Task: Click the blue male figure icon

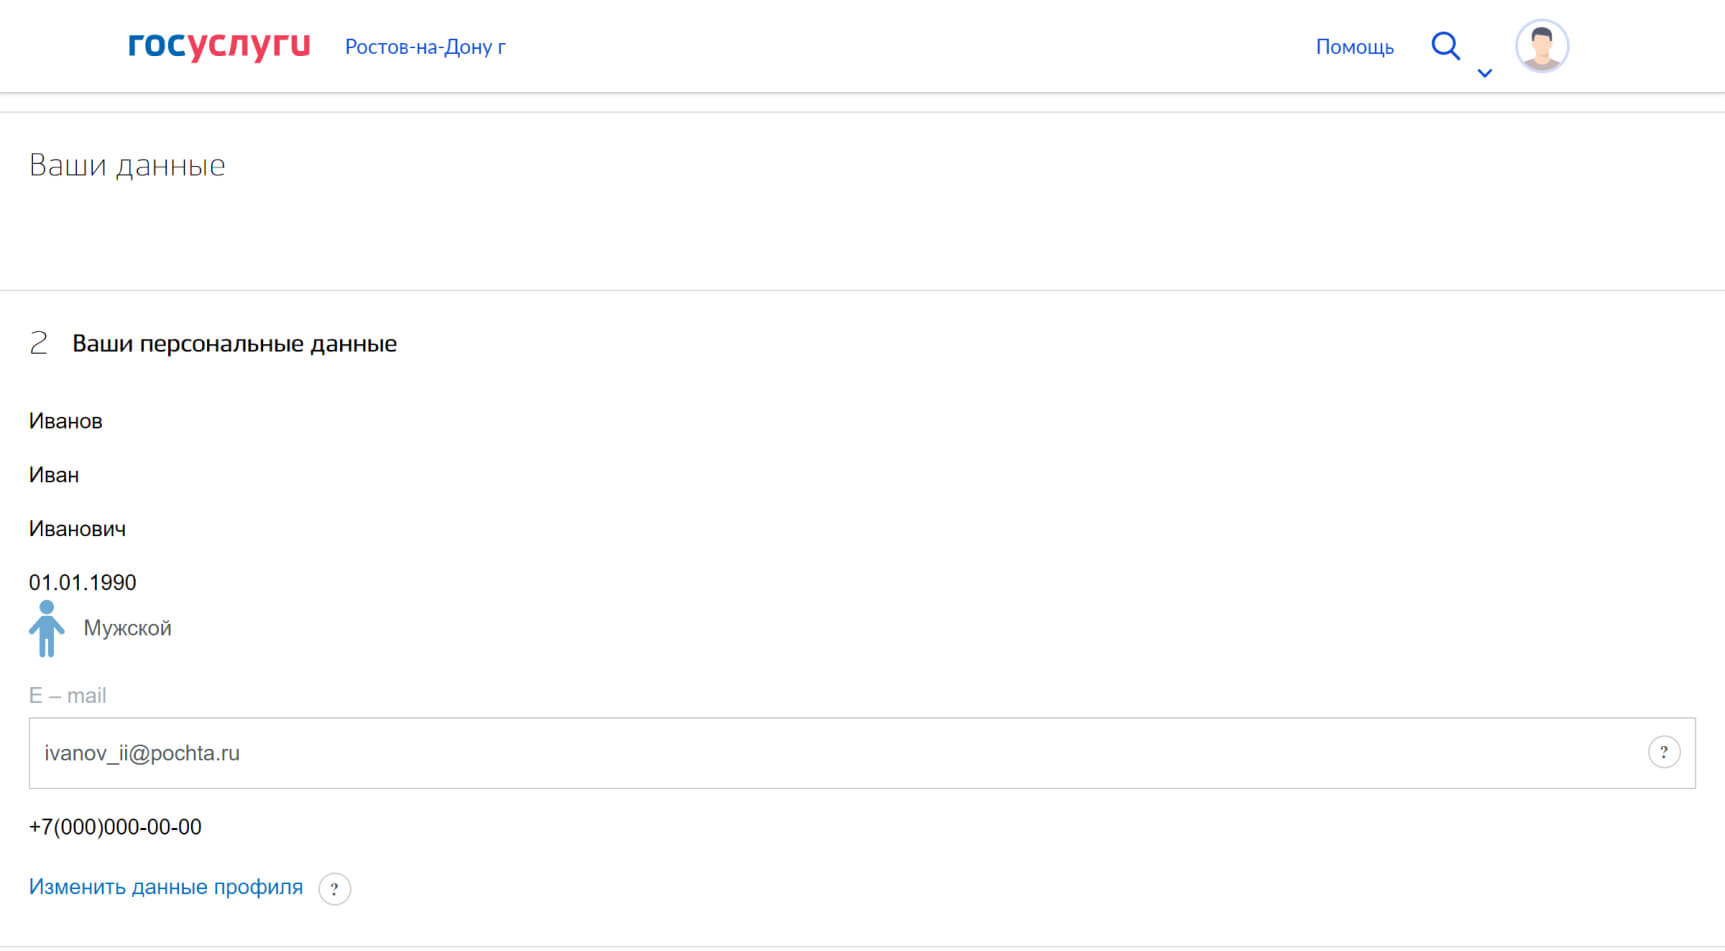Action: (46, 629)
